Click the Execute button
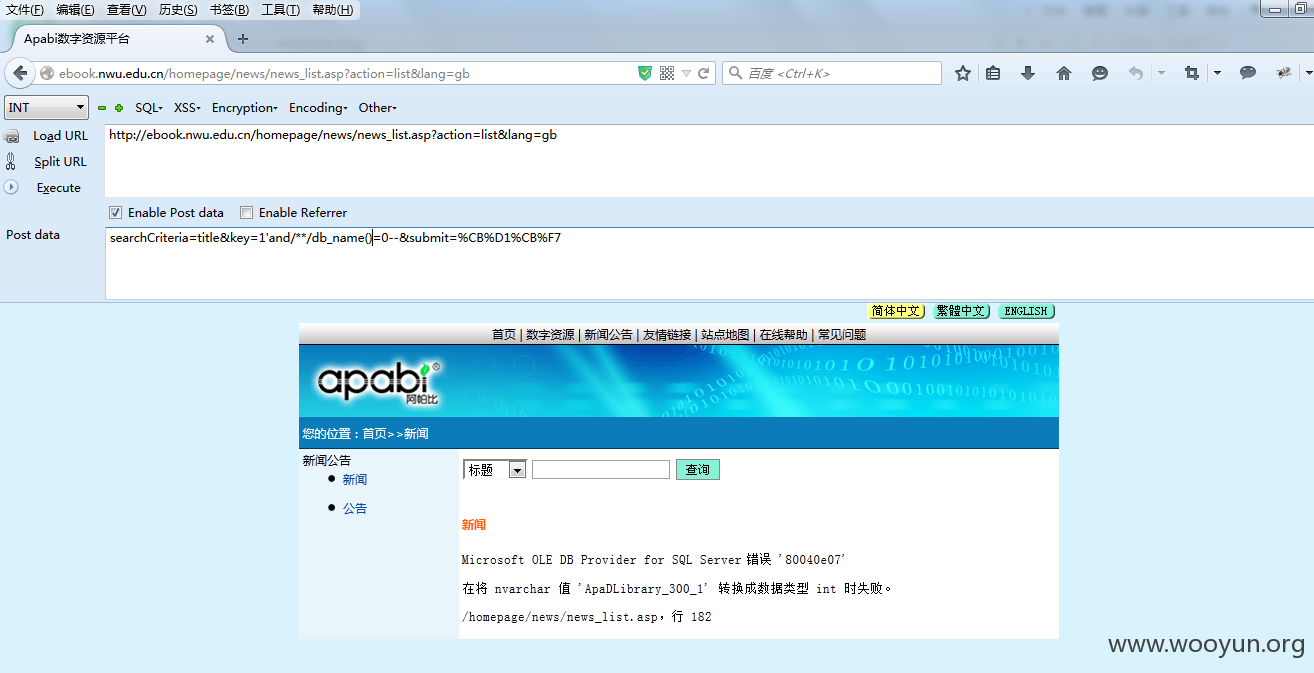This screenshot has width=1314, height=673. point(58,188)
